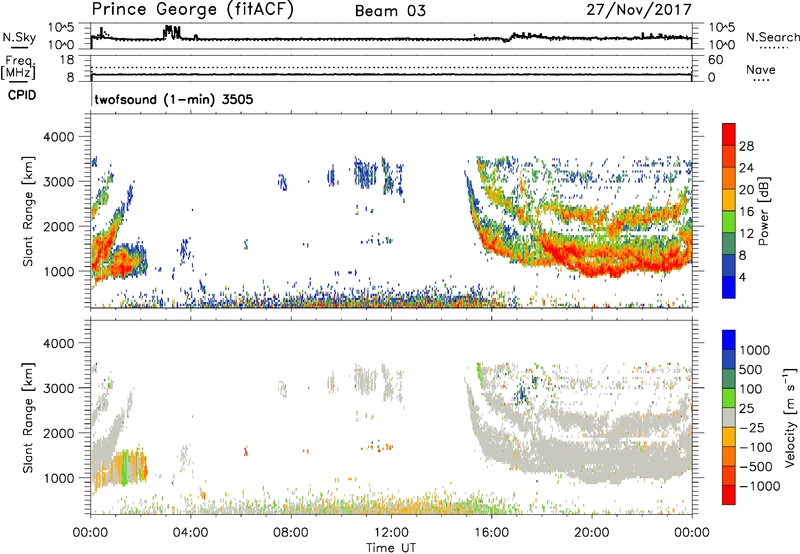Click the '-25' label on the velocity colorbar
This screenshot has width=800, height=554.
point(752,427)
